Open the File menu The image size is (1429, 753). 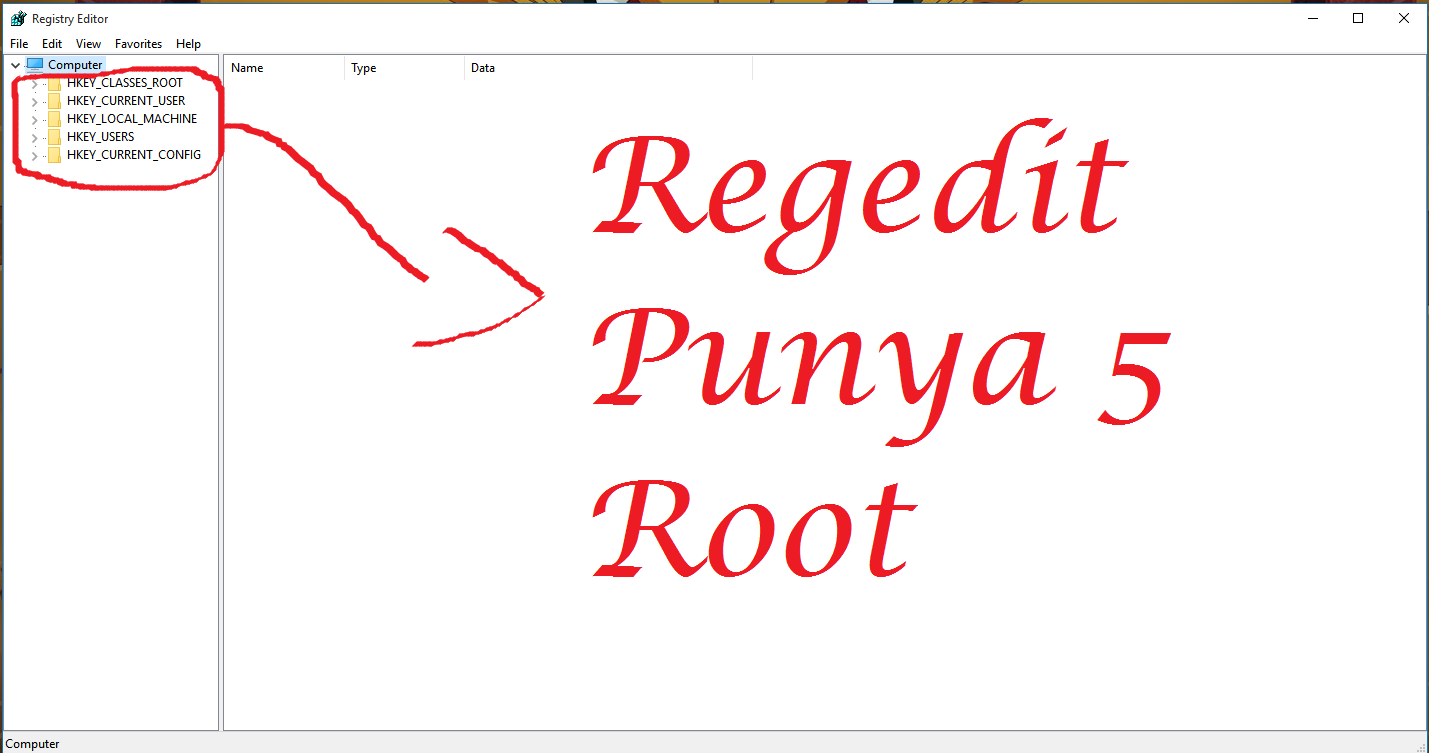point(18,43)
